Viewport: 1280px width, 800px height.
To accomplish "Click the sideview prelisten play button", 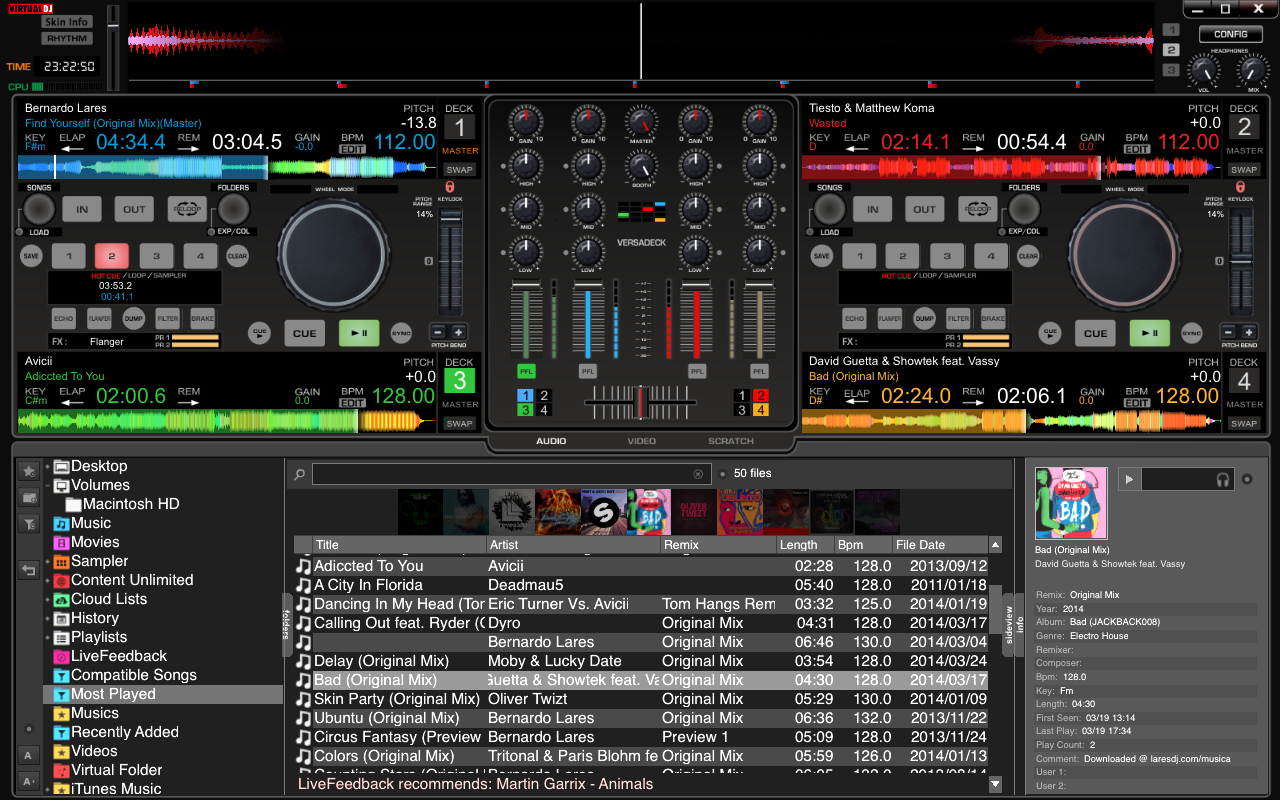I will pos(1130,479).
